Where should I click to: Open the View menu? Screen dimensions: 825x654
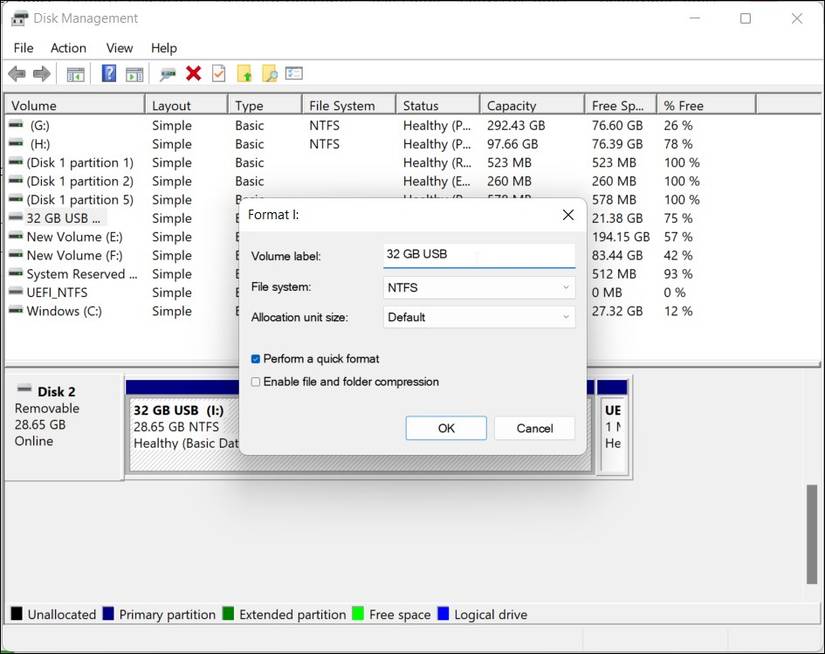119,47
